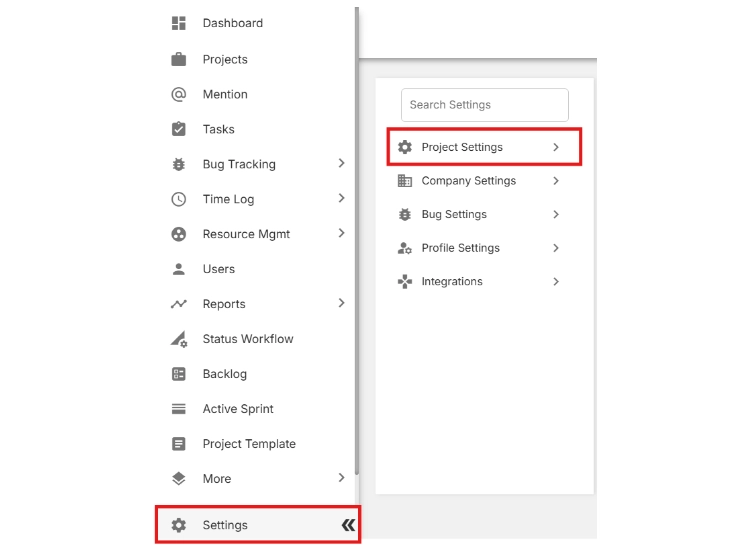Click the Company Settings building icon
This screenshot has width=751, height=550.
coord(405,181)
